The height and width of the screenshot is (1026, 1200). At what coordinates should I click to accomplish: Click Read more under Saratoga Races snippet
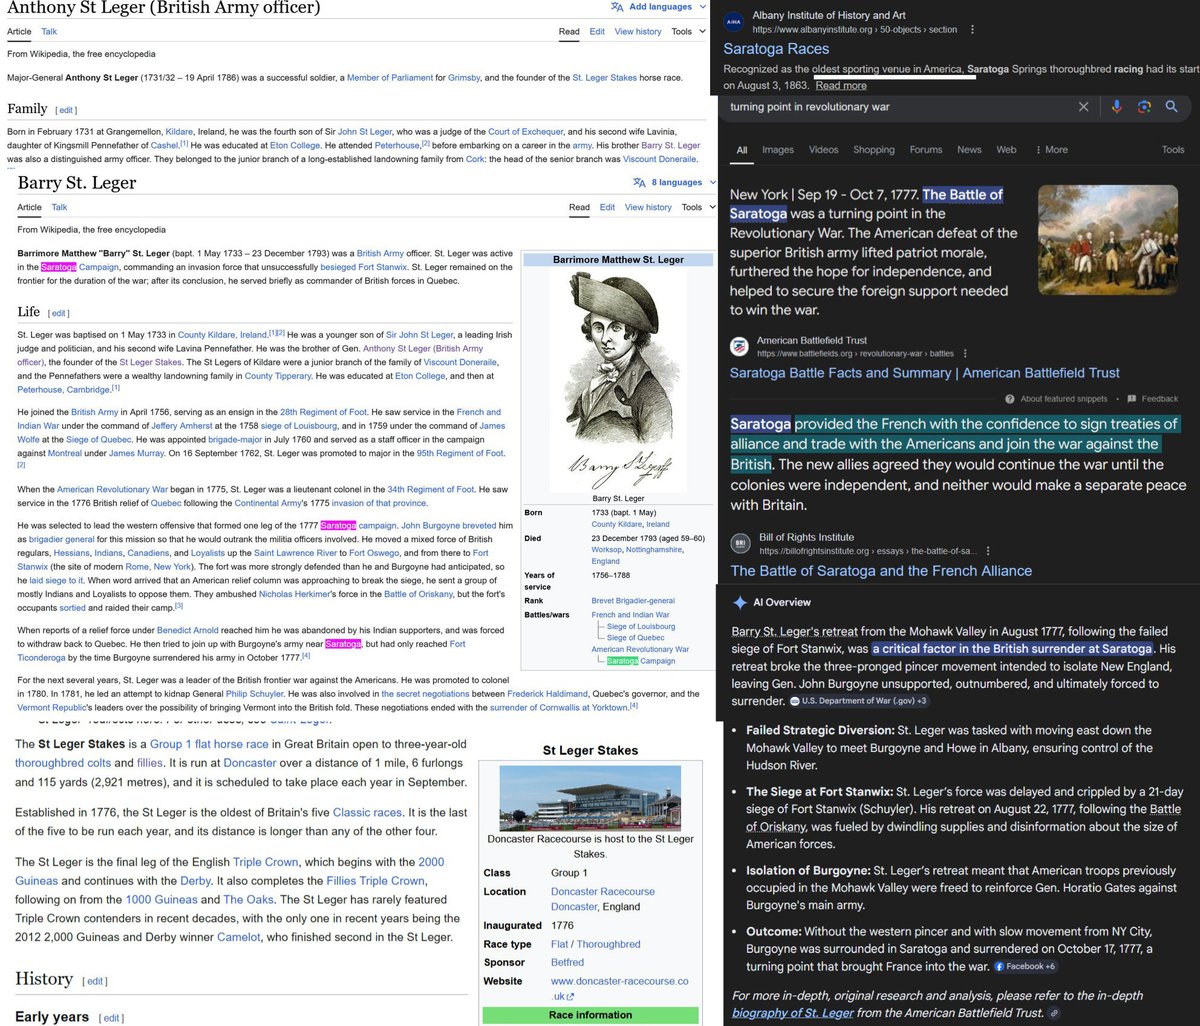(841, 86)
